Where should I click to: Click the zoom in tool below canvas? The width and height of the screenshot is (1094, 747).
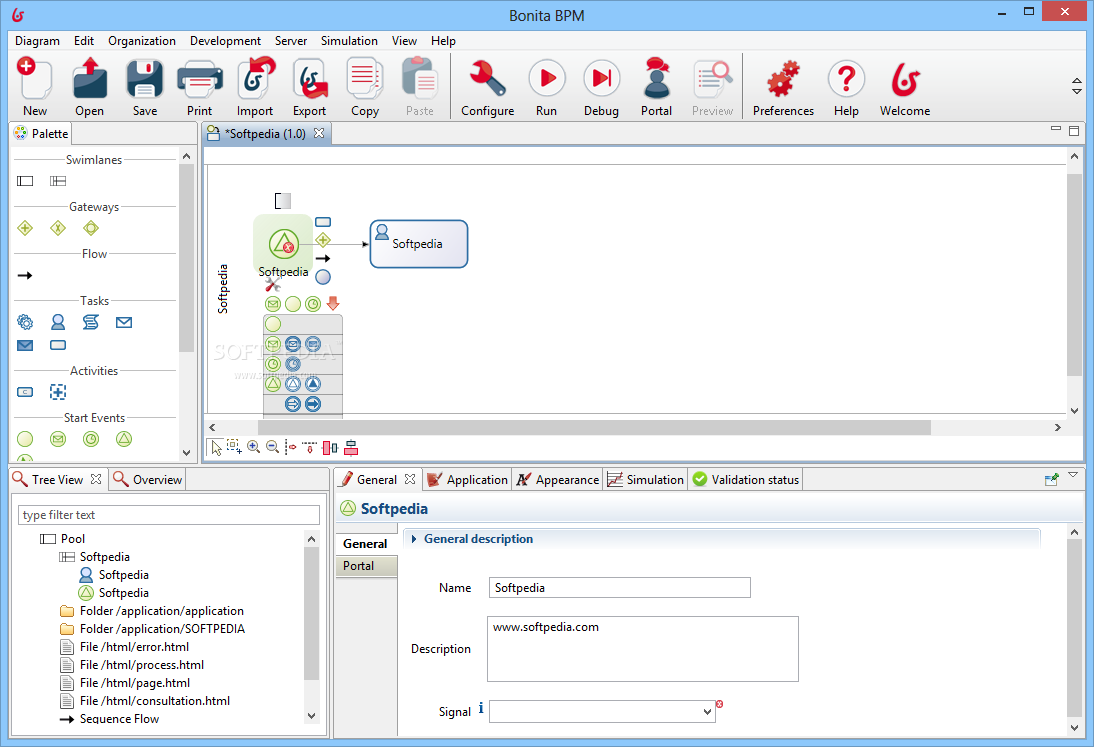254,447
